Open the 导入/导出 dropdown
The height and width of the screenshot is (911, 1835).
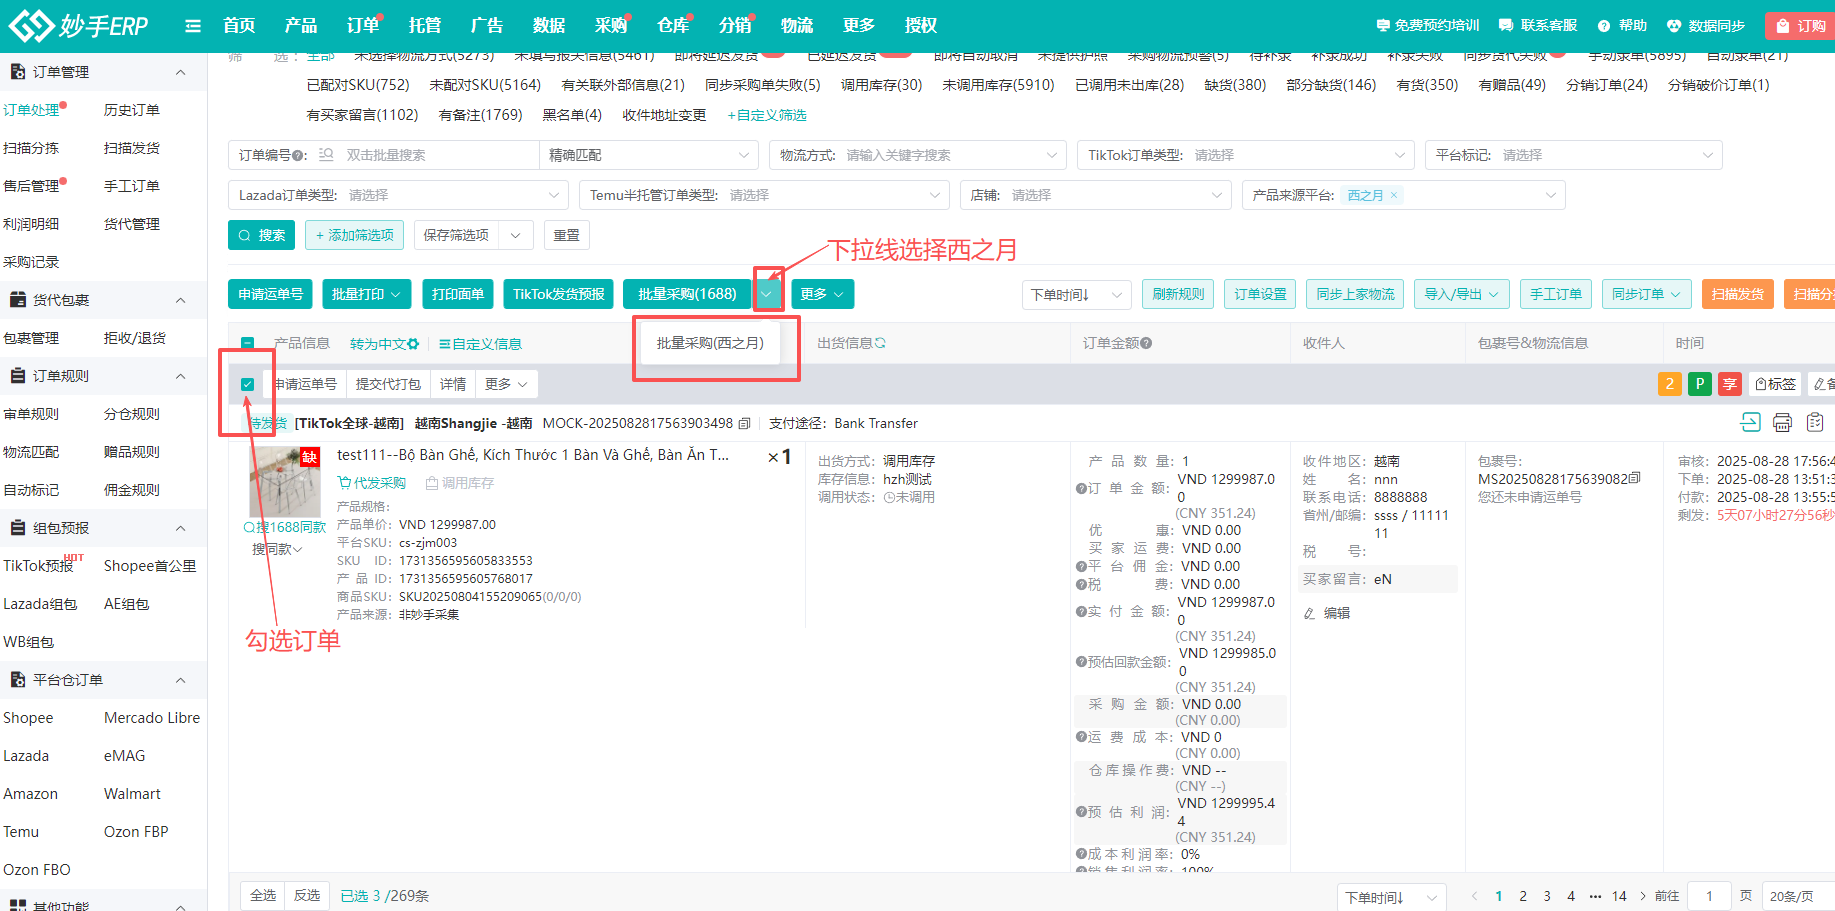coord(1461,294)
